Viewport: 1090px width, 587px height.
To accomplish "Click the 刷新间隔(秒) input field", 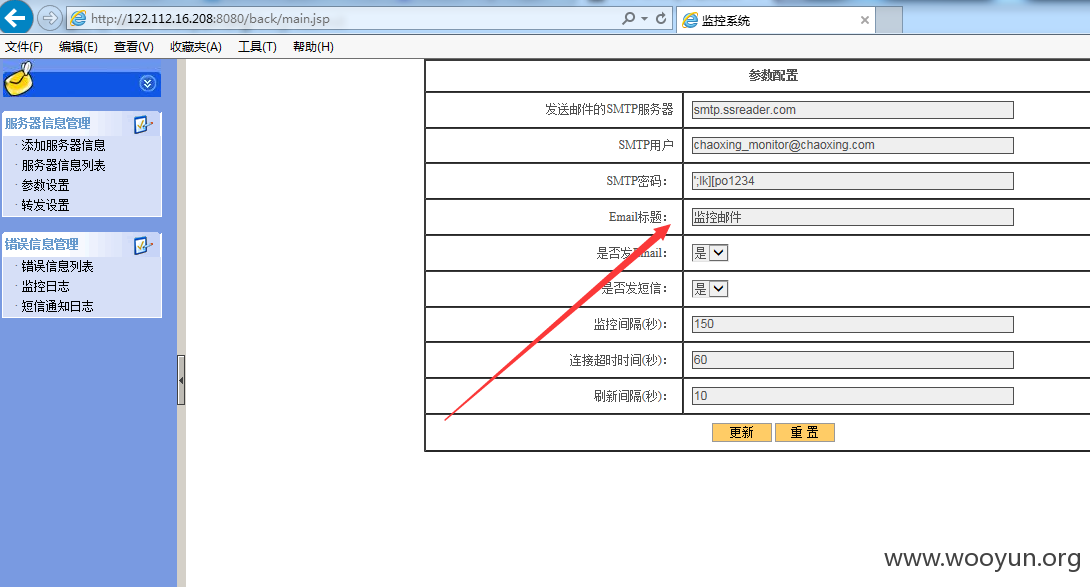I will pos(852,396).
